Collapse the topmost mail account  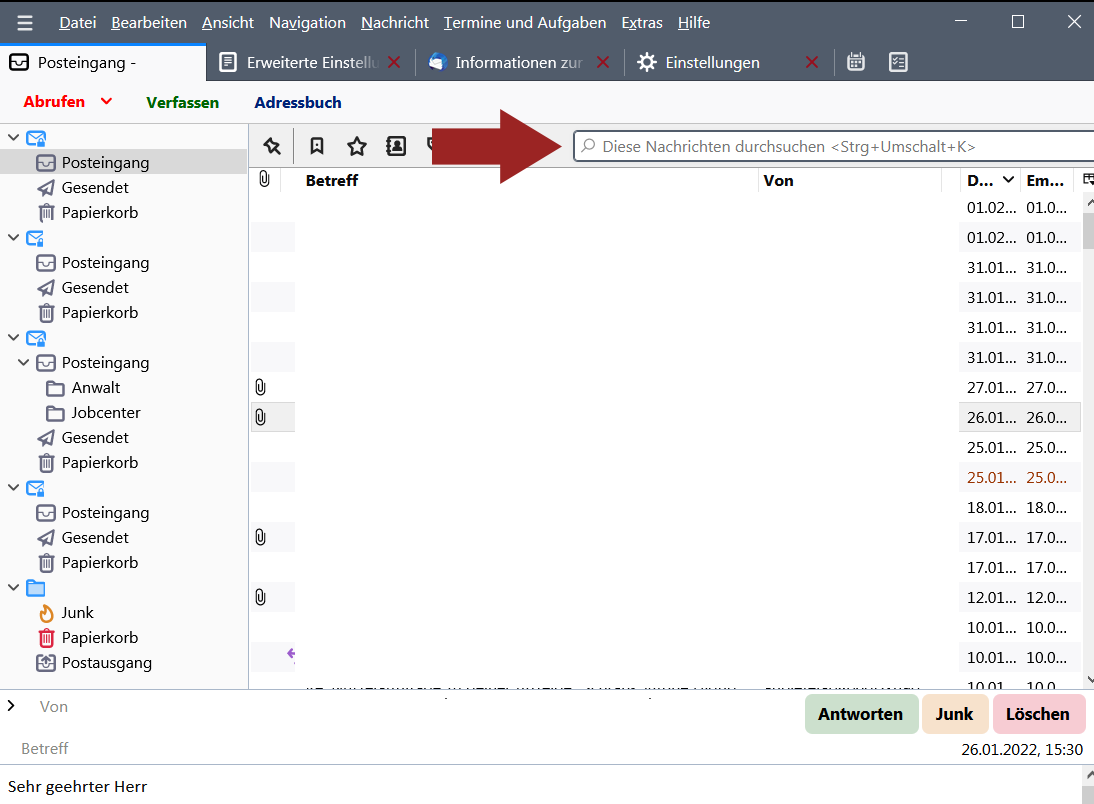13,137
